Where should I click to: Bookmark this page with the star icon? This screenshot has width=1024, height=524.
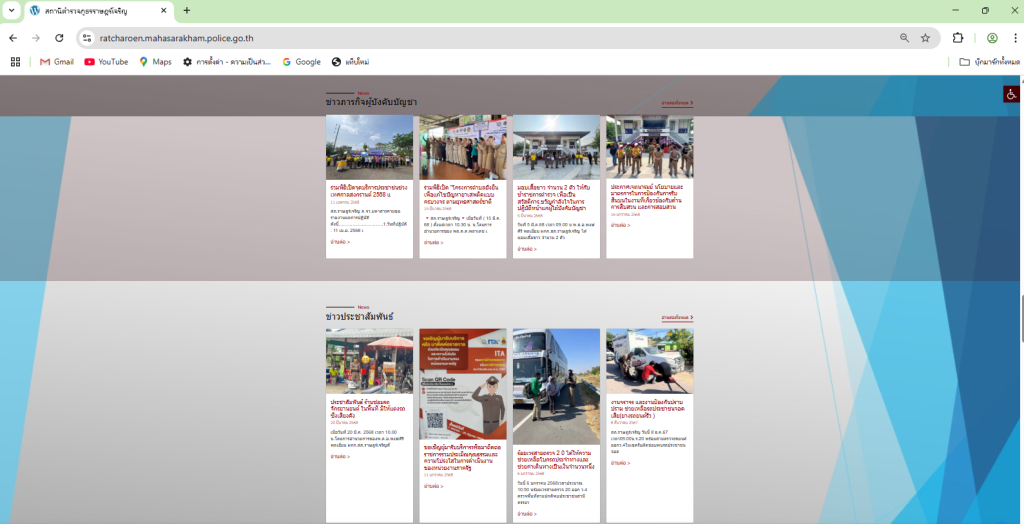click(x=925, y=38)
